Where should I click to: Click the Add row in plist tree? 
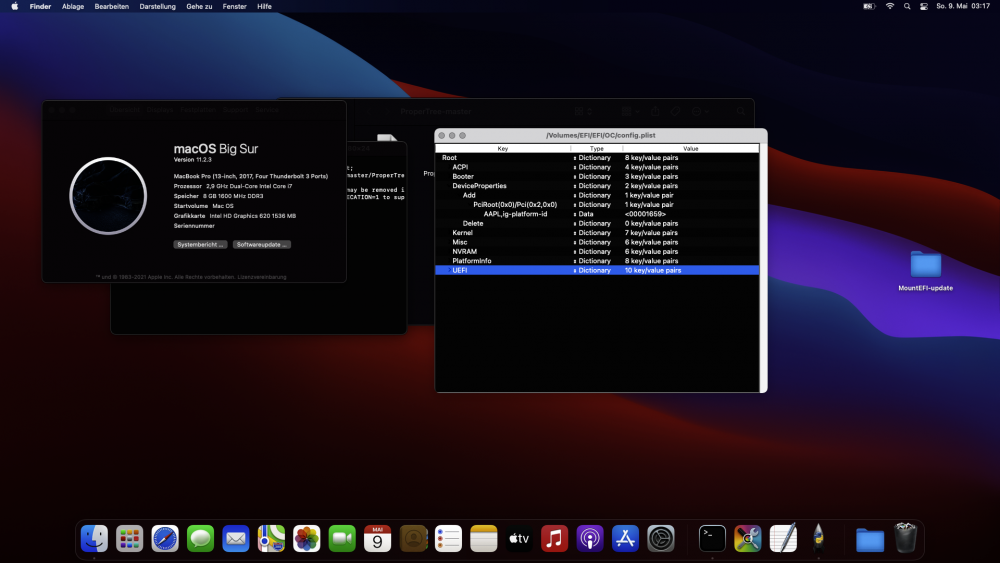point(597,195)
